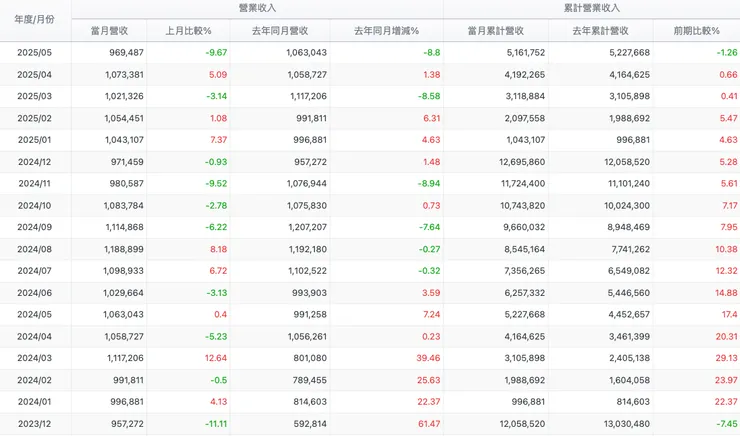Viewport: 740px width, 436px height.
Task: Click the 39.46 year-over-year percentage
Action: [x=429, y=358]
